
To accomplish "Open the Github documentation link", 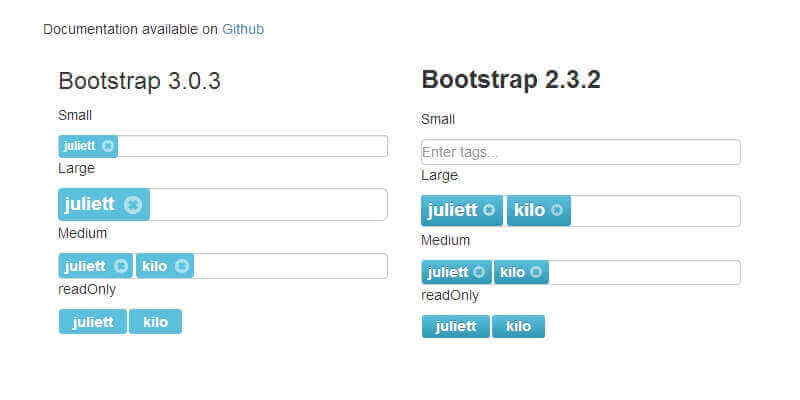I will pyautogui.click(x=243, y=29).
